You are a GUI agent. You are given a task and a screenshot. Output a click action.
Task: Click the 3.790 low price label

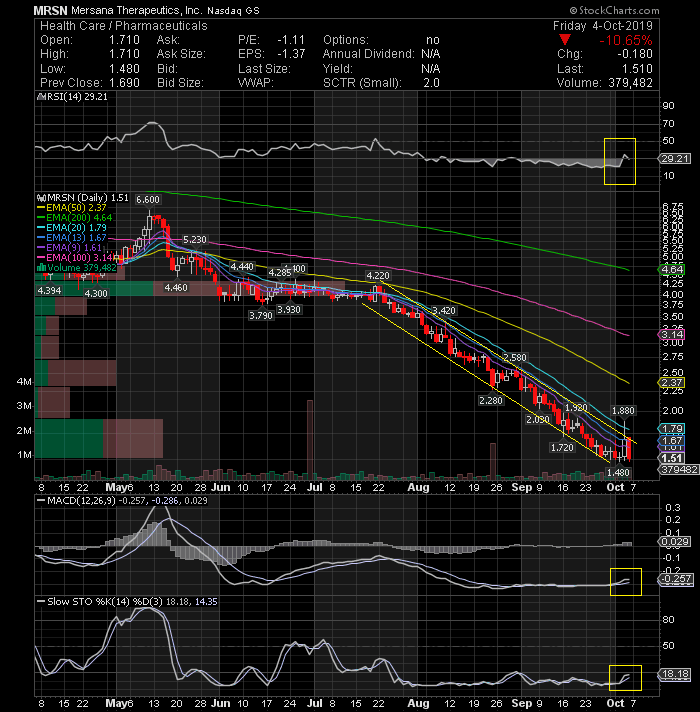click(261, 315)
